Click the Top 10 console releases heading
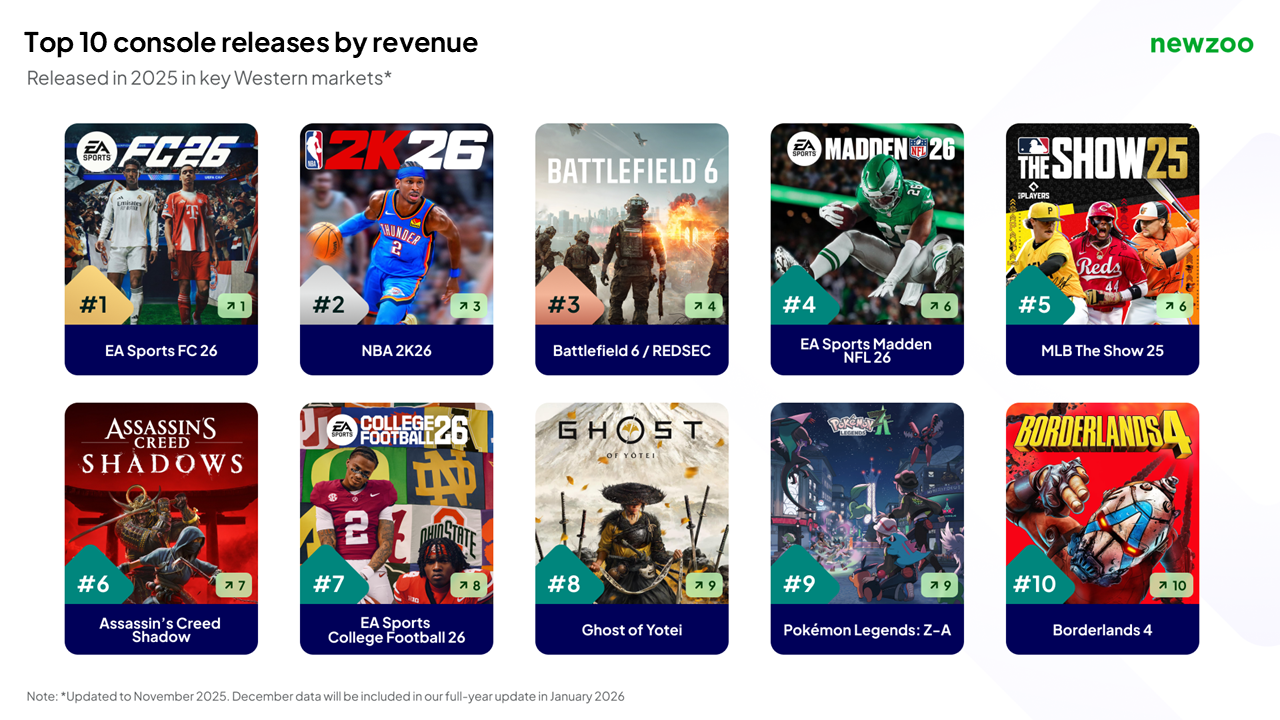 coord(251,43)
